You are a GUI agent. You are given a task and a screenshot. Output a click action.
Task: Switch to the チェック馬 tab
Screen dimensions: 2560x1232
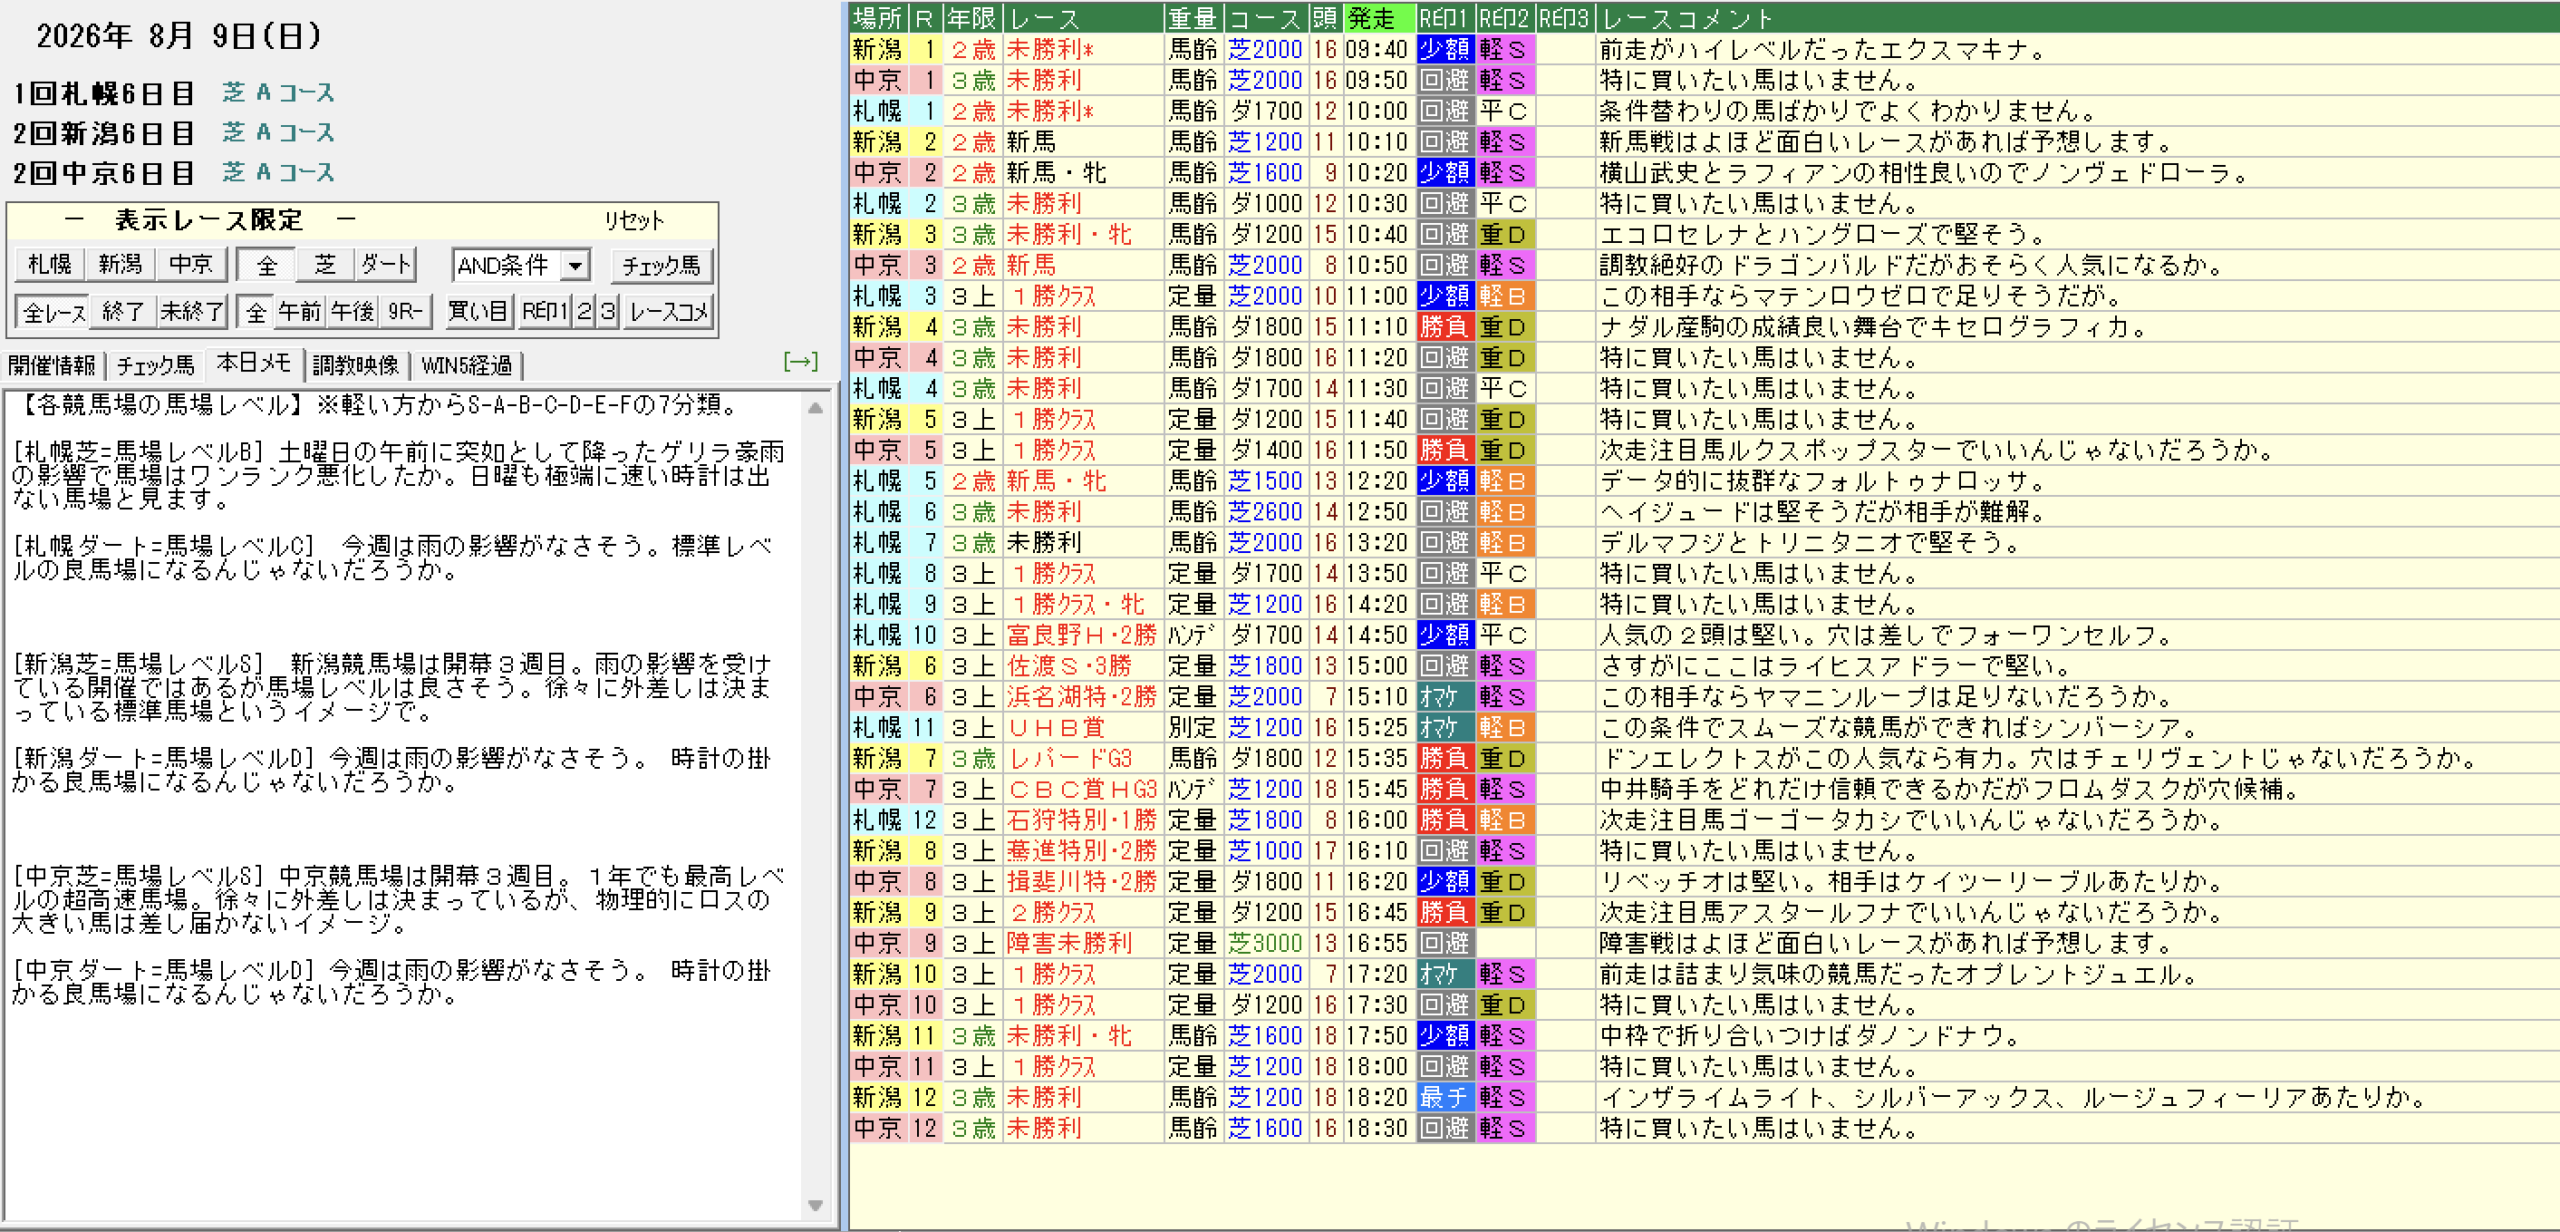155,365
